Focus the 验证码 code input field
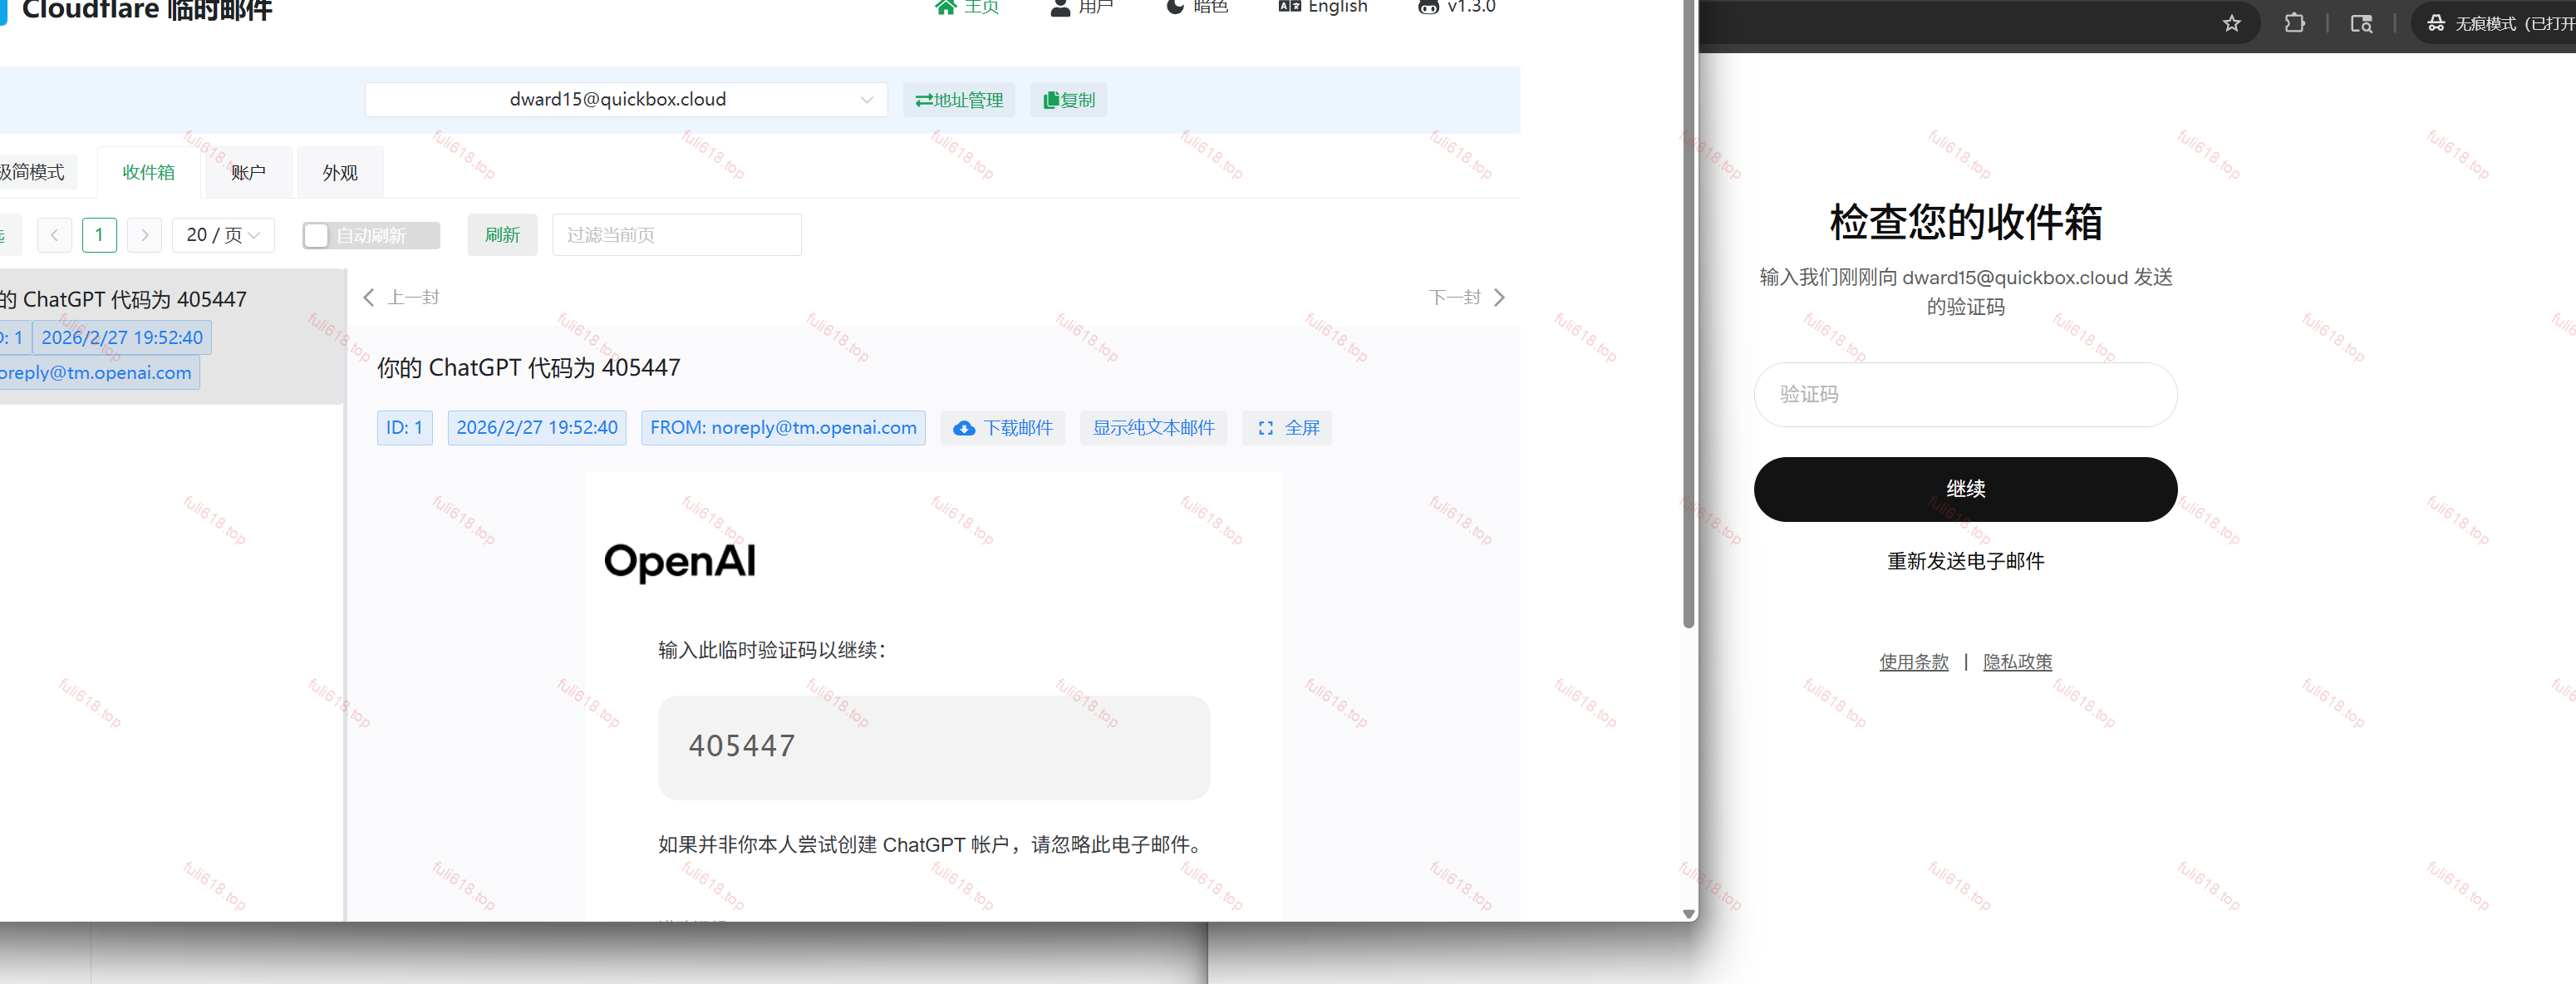The height and width of the screenshot is (984, 2576). (1965, 395)
